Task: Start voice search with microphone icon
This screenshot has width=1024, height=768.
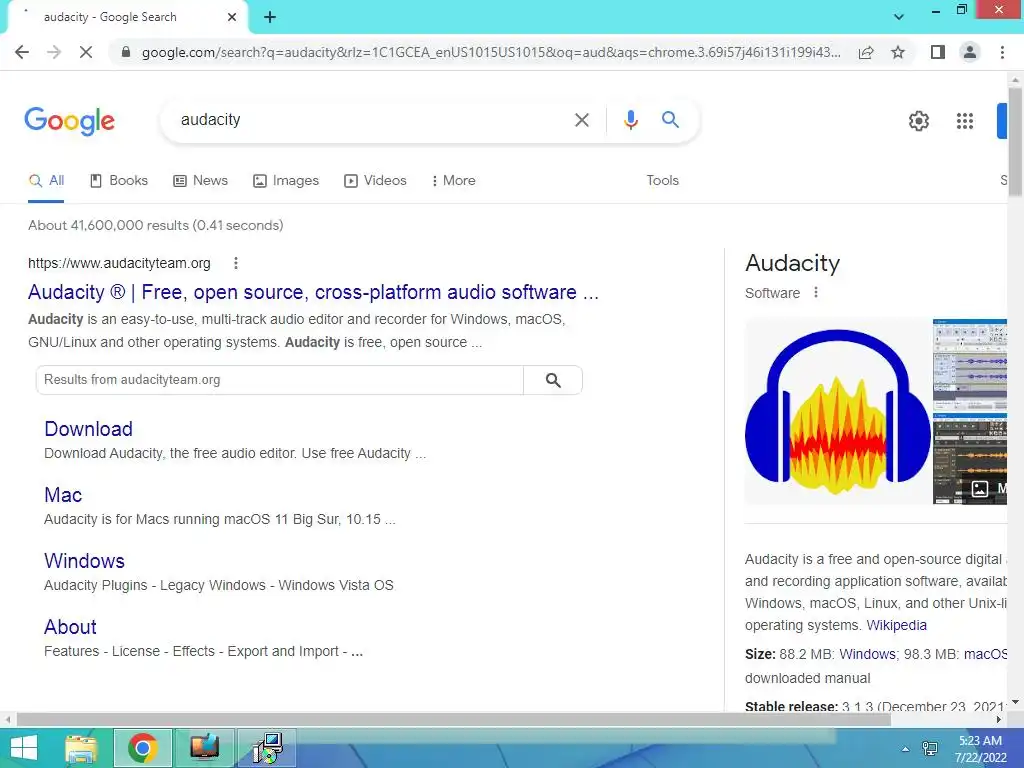Action: tap(630, 120)
